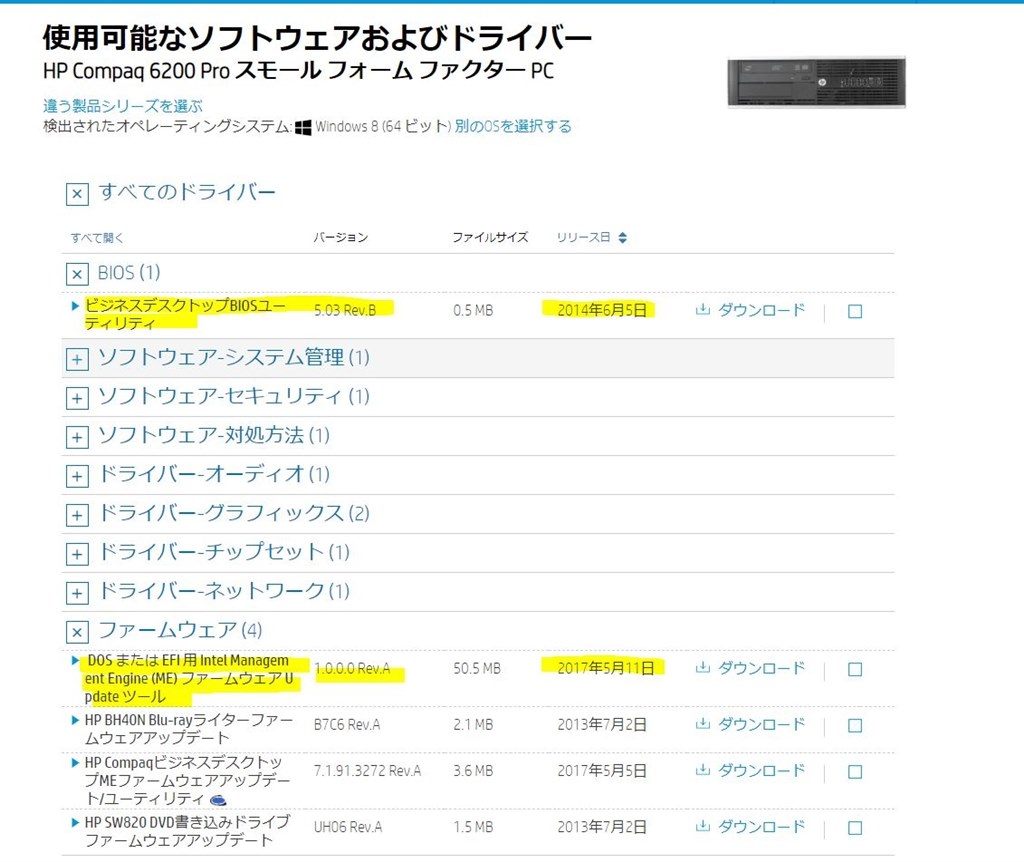Click the download icon for the 7.1.91.3272 Rev.A row
The height and width of the screenshot is (862, 1024).
click(703, 770)
